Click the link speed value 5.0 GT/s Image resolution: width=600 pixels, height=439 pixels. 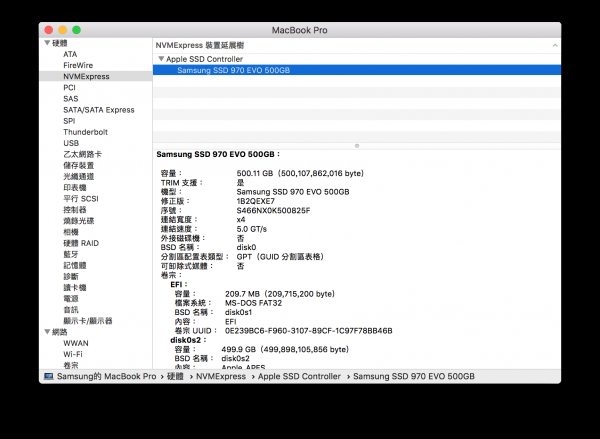click(251, 229)
